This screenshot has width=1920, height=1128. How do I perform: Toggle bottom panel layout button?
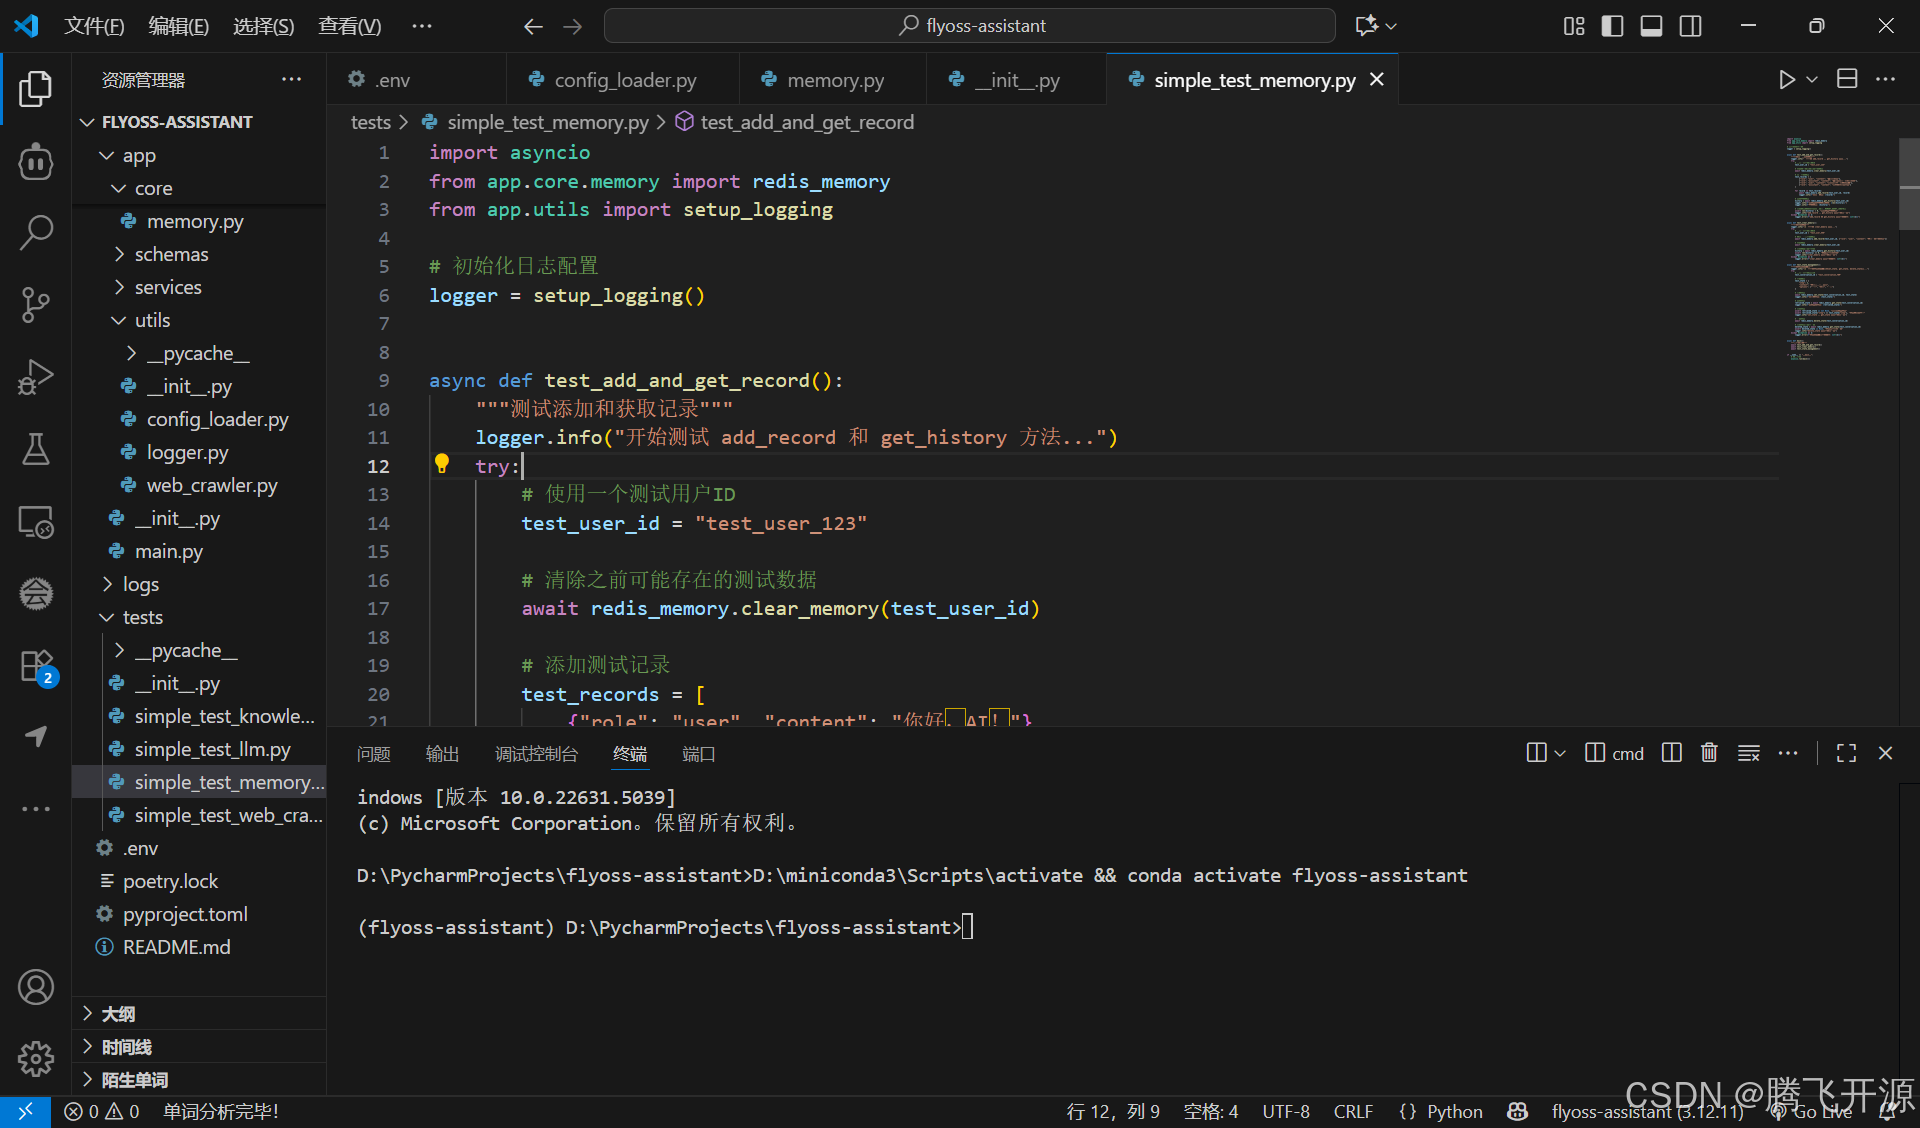coord(1651,26)
